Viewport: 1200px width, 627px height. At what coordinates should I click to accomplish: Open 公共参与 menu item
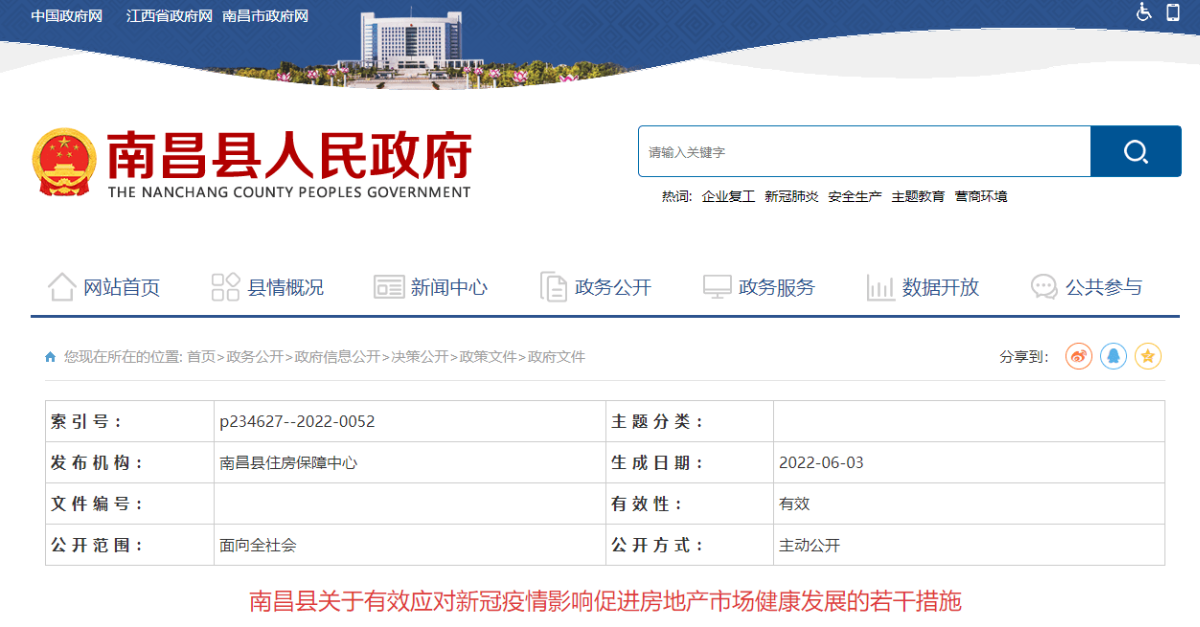click(x=1104, y=288)
